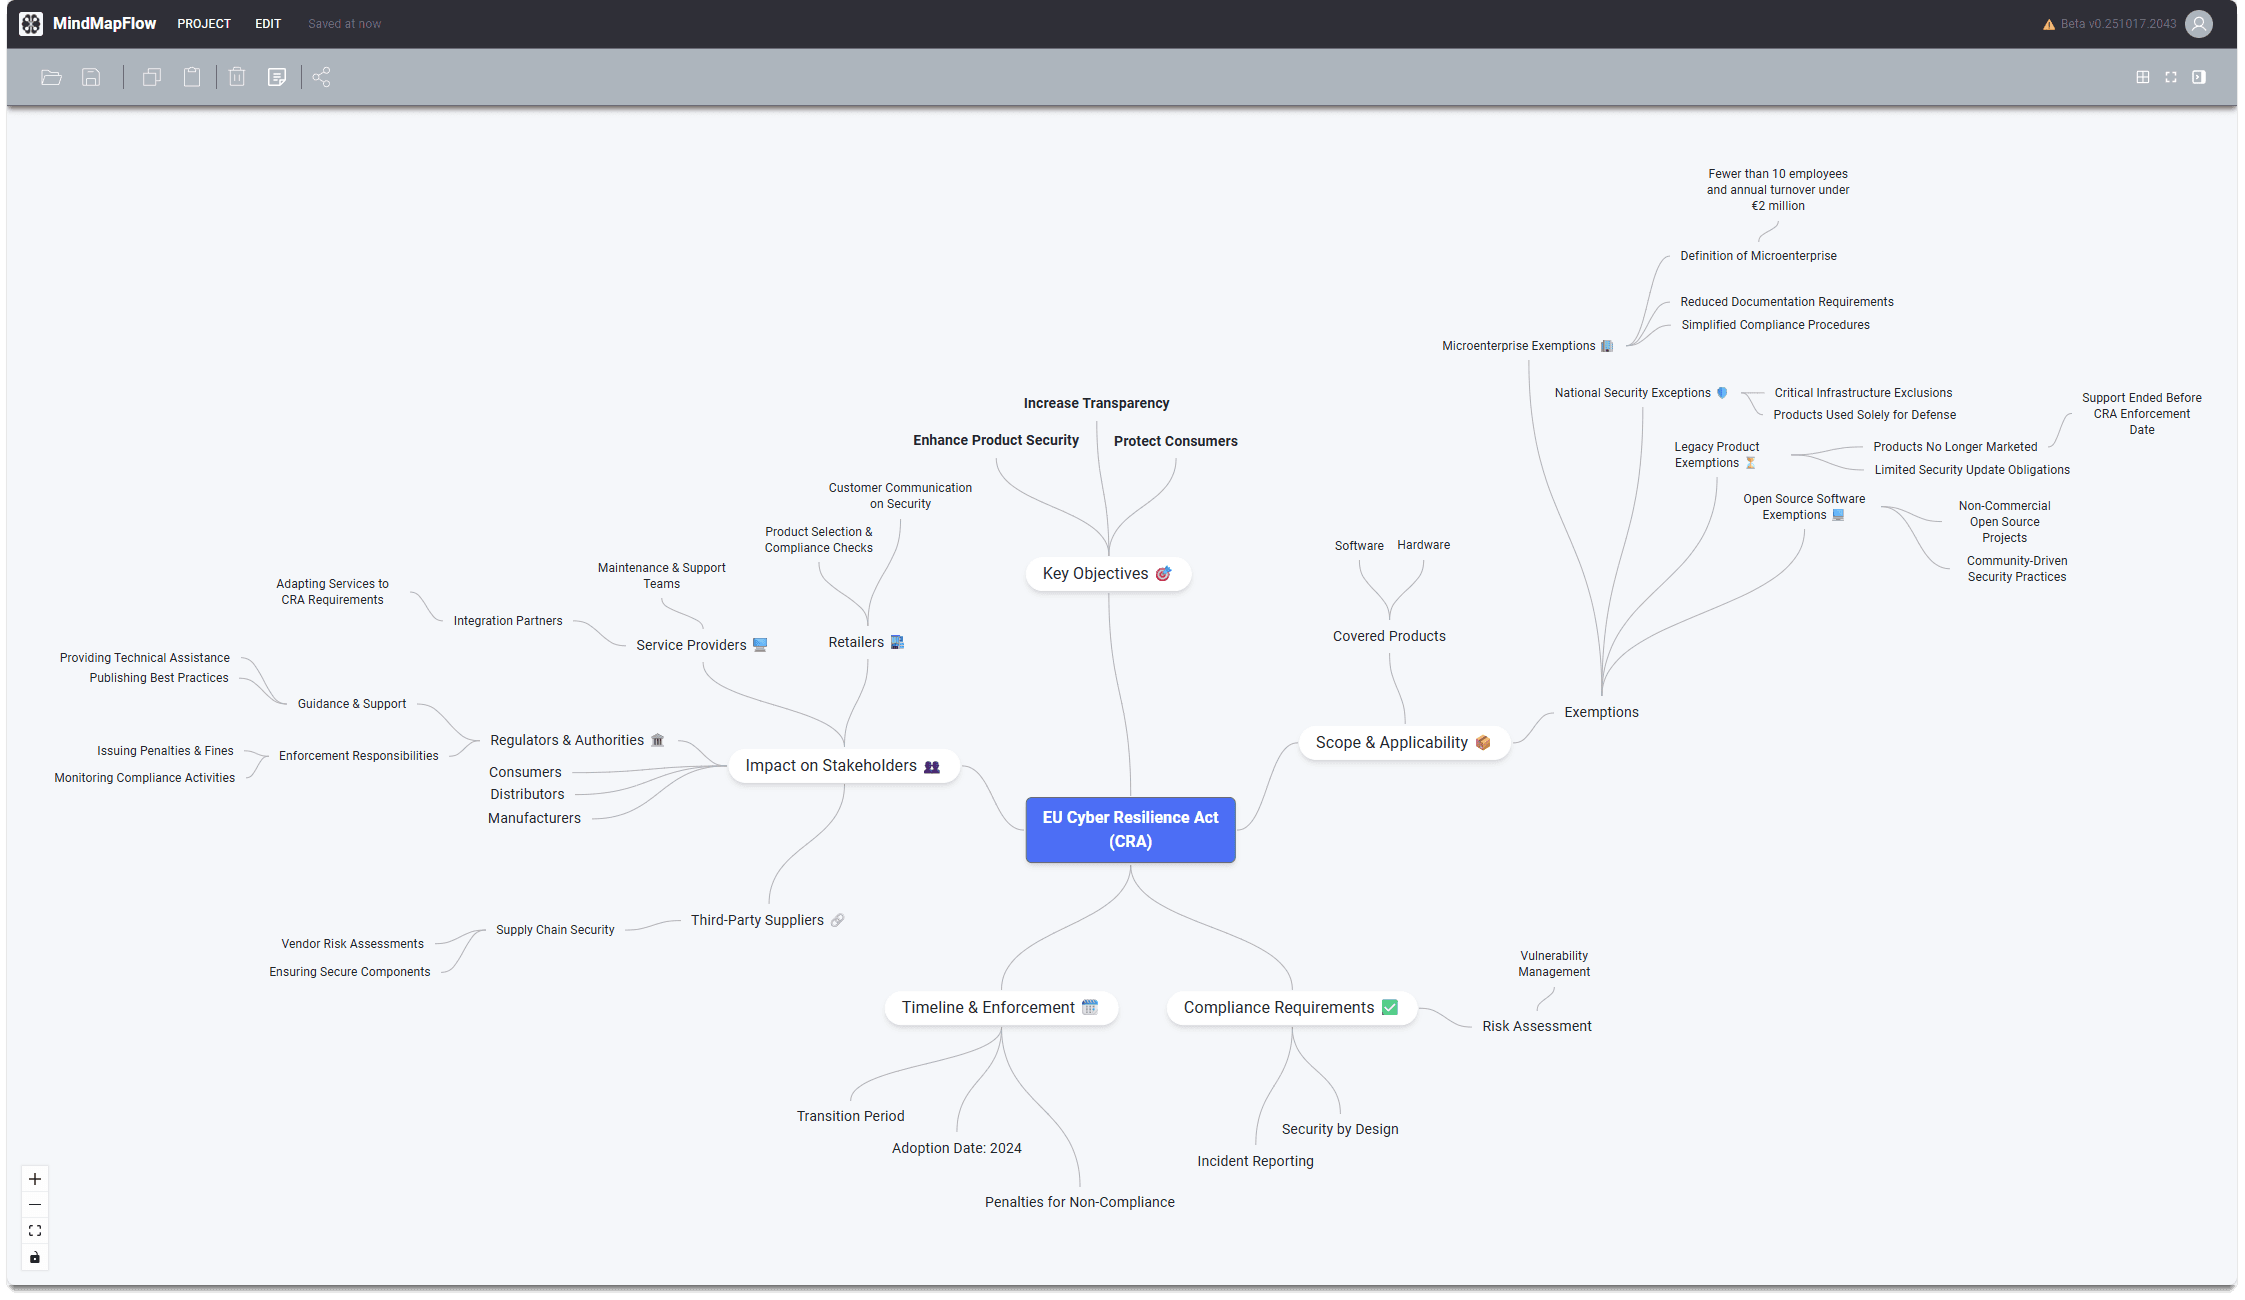Attach a note using the sticky-note icon

(277, 77)
